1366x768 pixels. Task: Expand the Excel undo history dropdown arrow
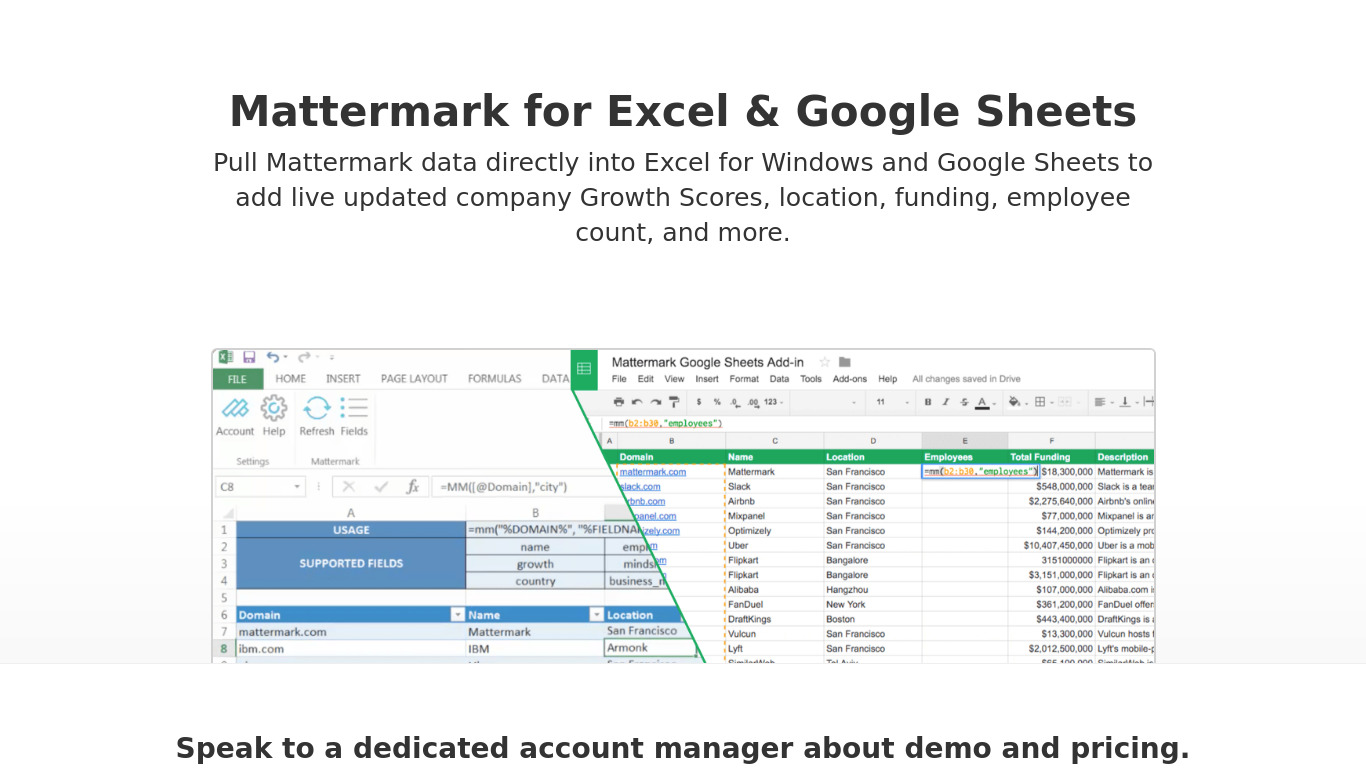pos(285,357)
